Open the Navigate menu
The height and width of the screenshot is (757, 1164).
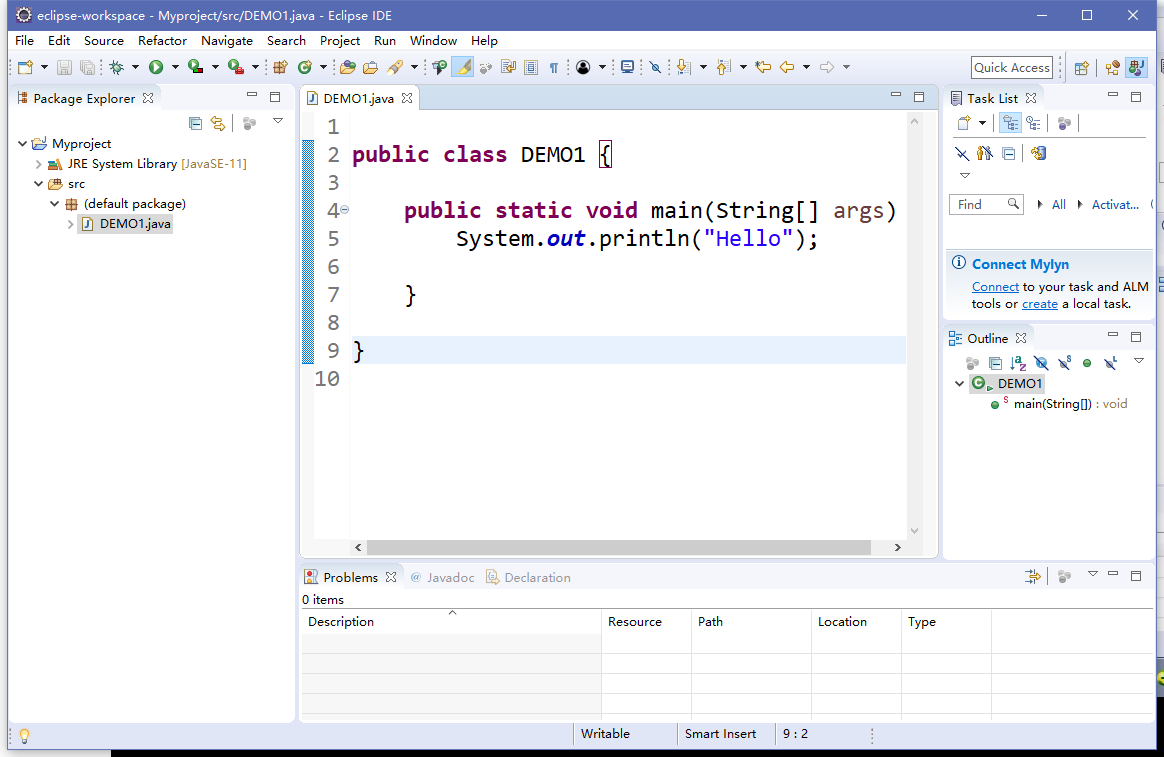(x=227, y=41)
